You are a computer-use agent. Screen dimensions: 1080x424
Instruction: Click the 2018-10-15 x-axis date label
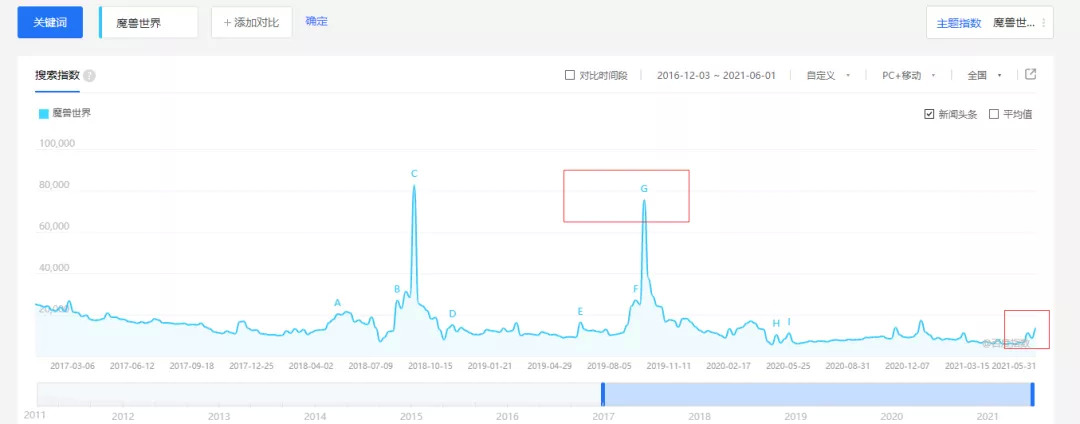click(429, 365)
